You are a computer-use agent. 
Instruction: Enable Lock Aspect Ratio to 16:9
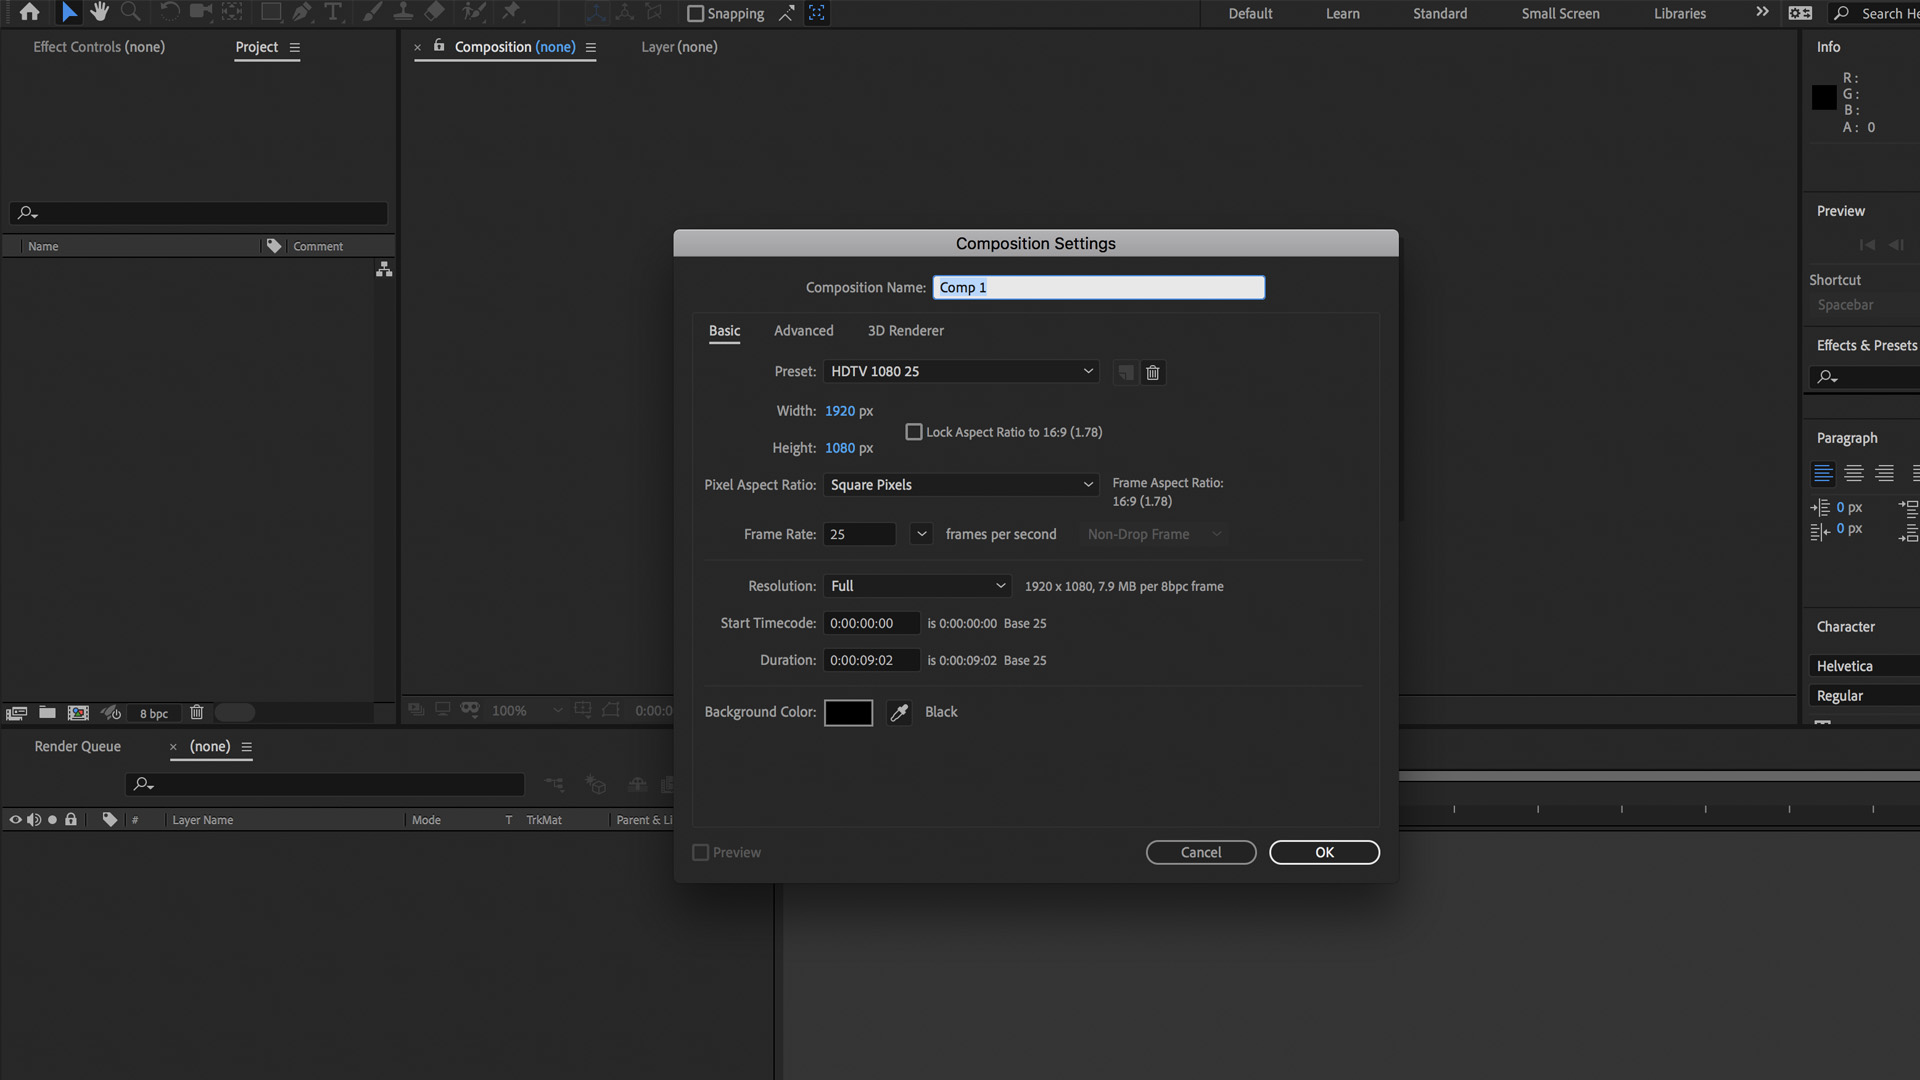click(x=913, y=431)
